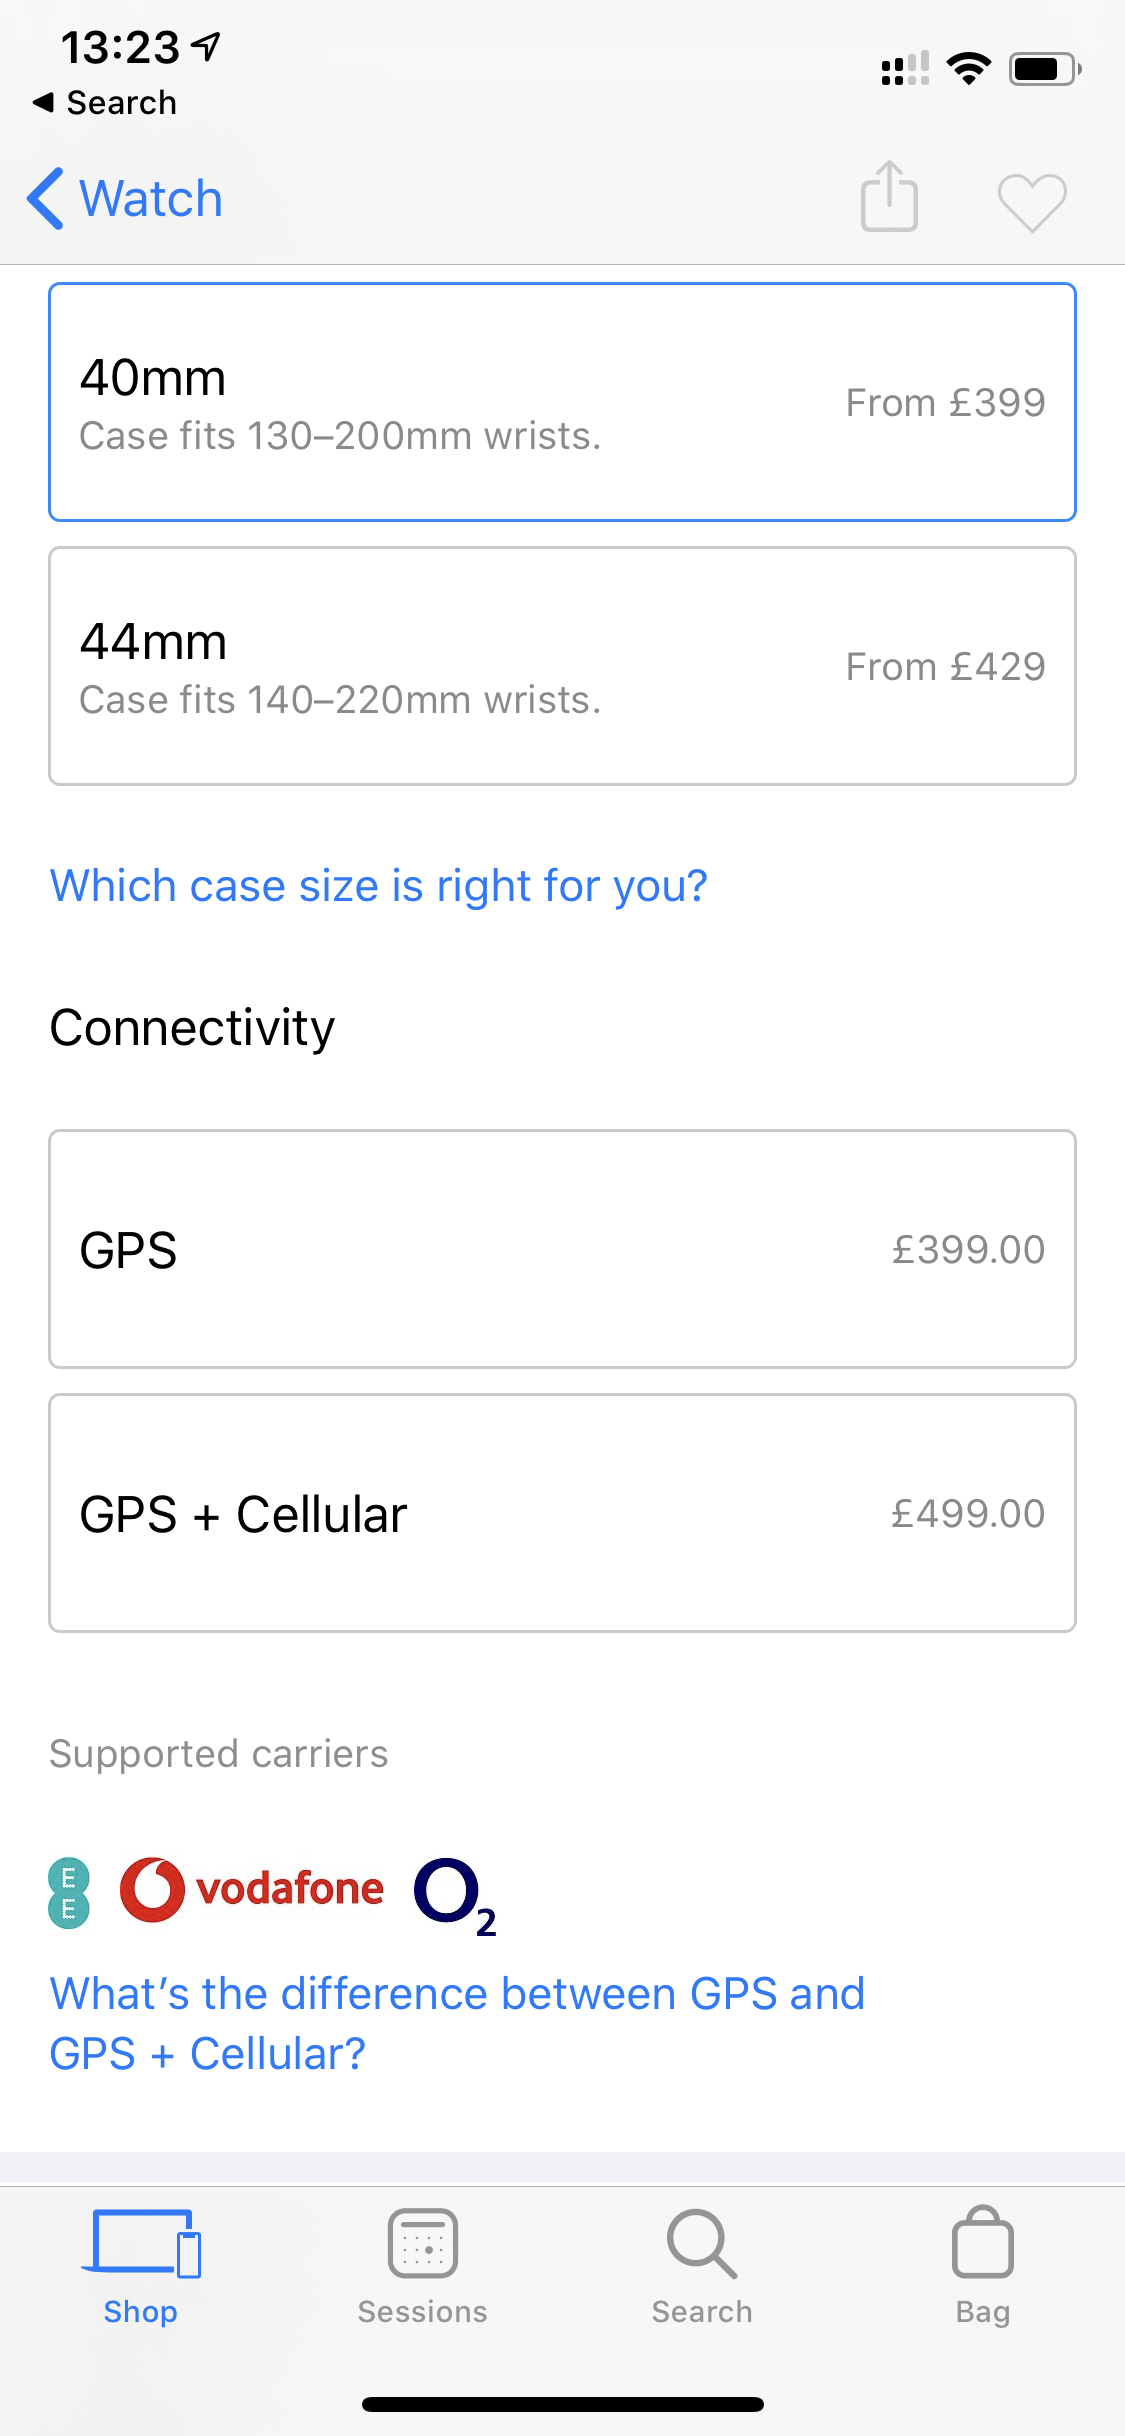This screenshot has width=1125, height=2436.
Task: Tap the battery status icon
Action: coord(1044,69)
